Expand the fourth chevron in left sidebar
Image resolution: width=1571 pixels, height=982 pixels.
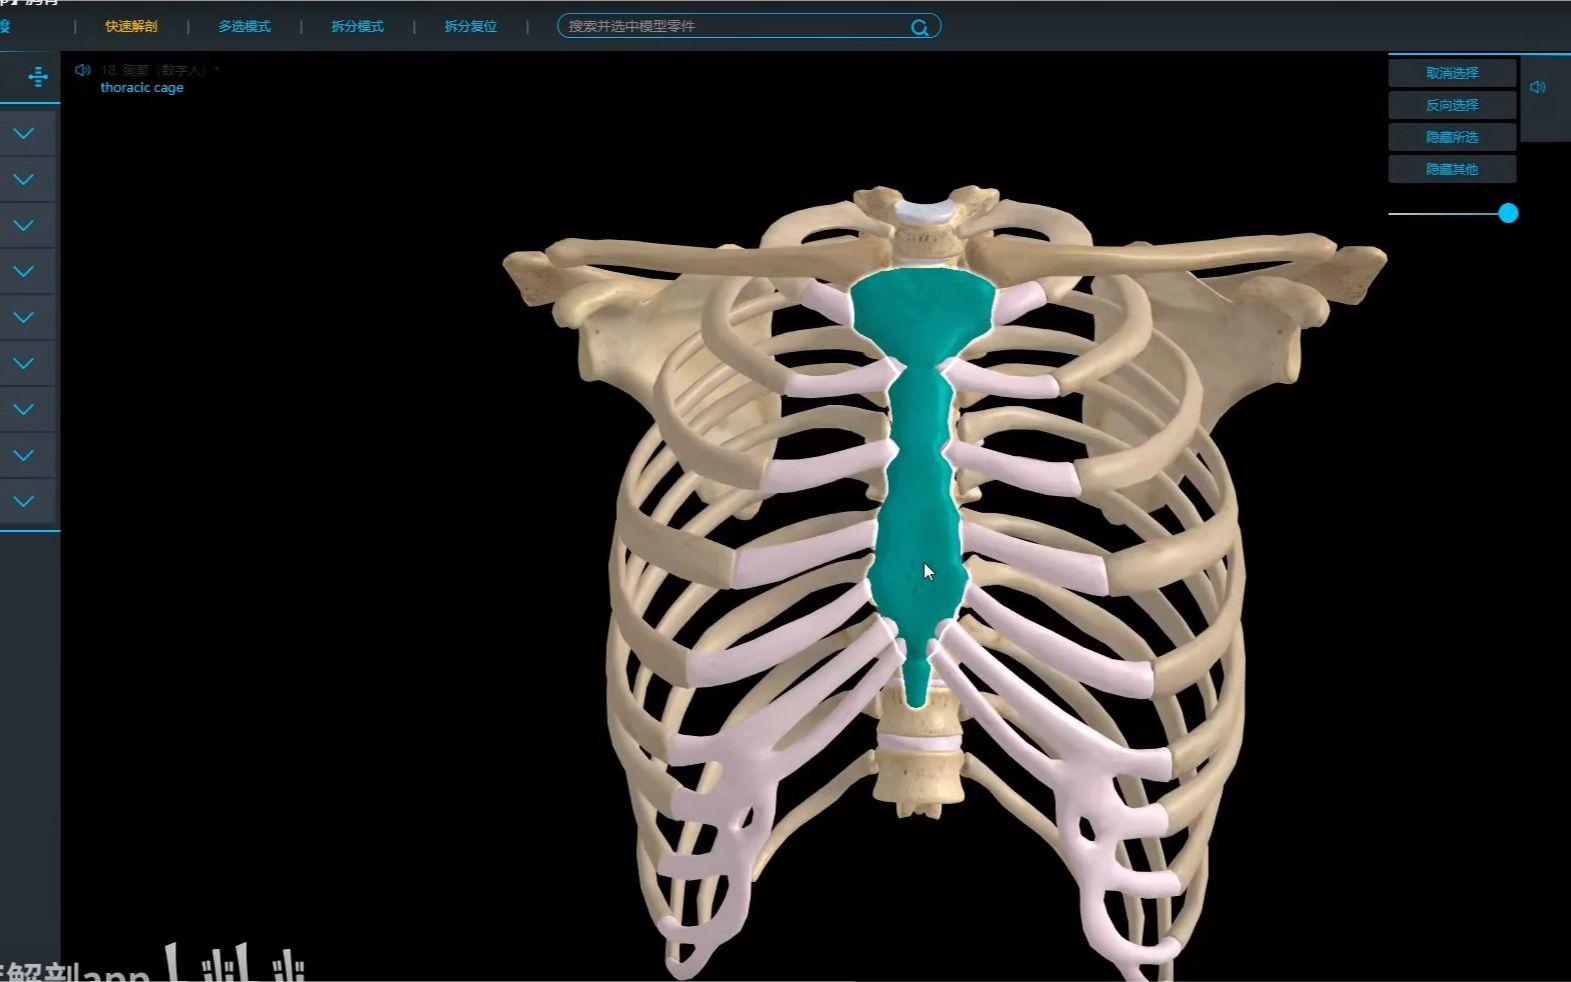24,271
